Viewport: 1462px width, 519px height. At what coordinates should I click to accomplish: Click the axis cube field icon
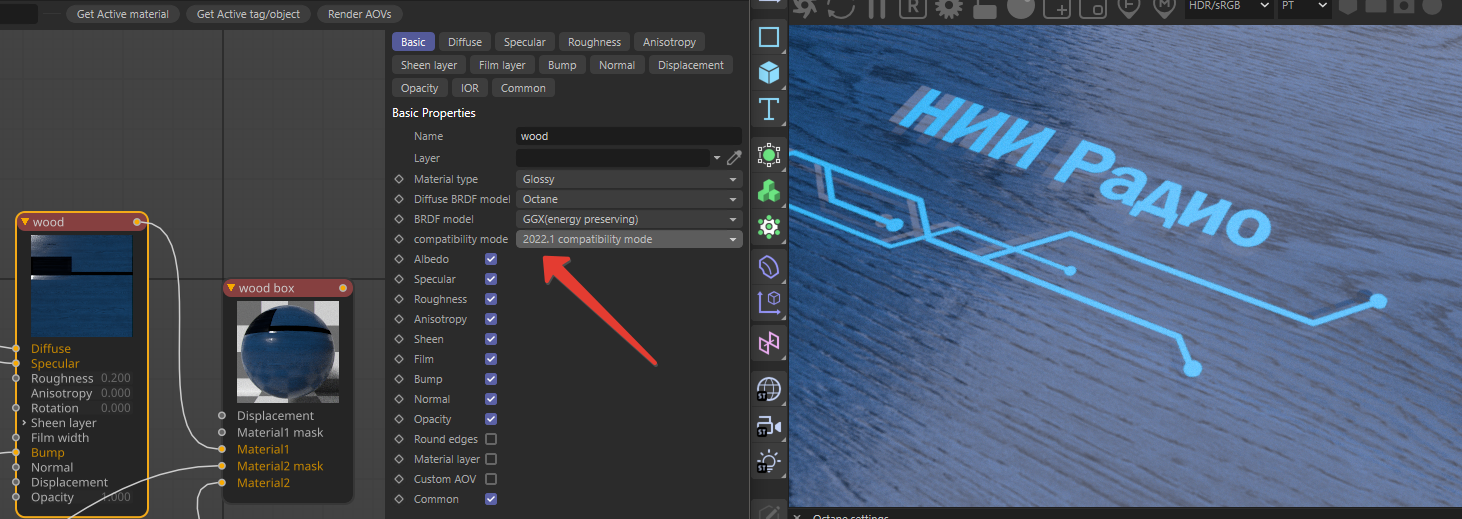(768, 301)
